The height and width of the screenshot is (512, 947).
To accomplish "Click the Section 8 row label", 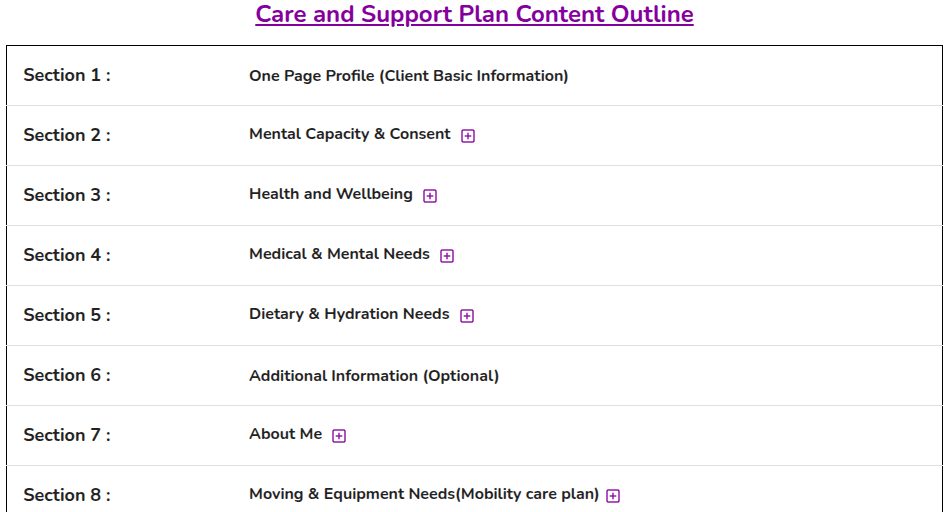I will (x=67, y=495).
